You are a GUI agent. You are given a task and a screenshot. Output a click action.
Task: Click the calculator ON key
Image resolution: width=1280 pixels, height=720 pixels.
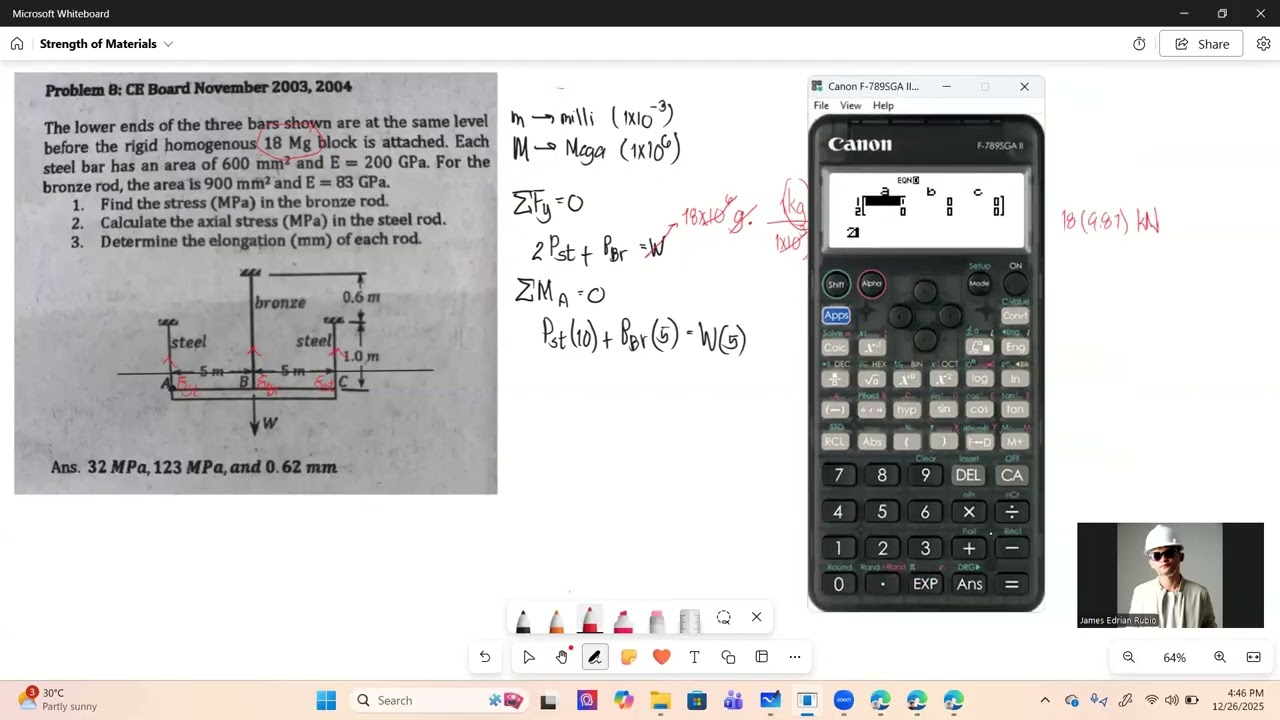coord(1015,283)
